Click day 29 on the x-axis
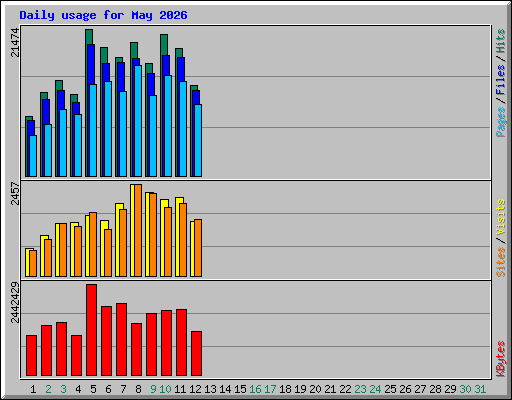The image size is (512, 400). pyautogui.click(x=450, y=389)
